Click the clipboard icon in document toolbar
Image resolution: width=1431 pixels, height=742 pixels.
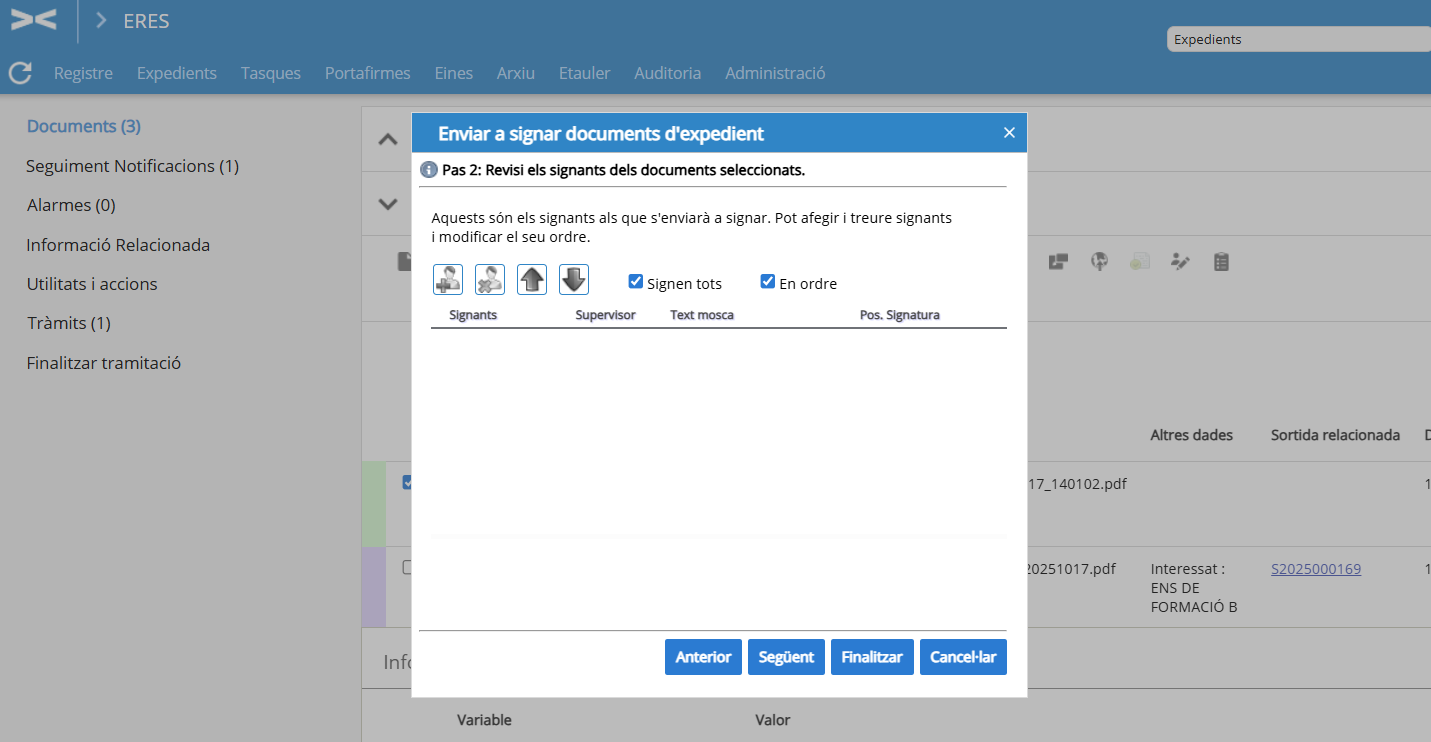click(x=1221, y=262)
